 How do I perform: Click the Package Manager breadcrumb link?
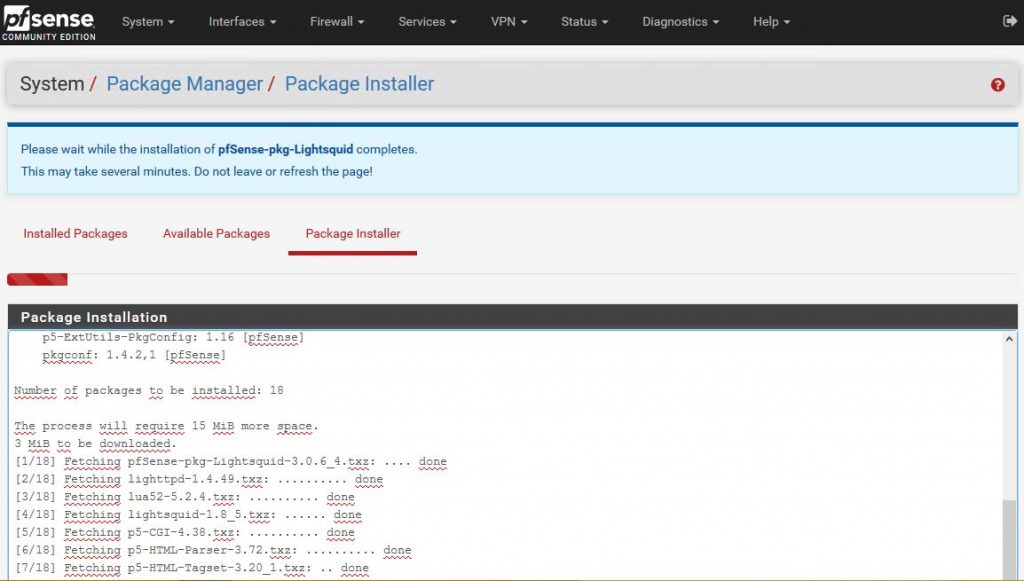pos(184,84)
